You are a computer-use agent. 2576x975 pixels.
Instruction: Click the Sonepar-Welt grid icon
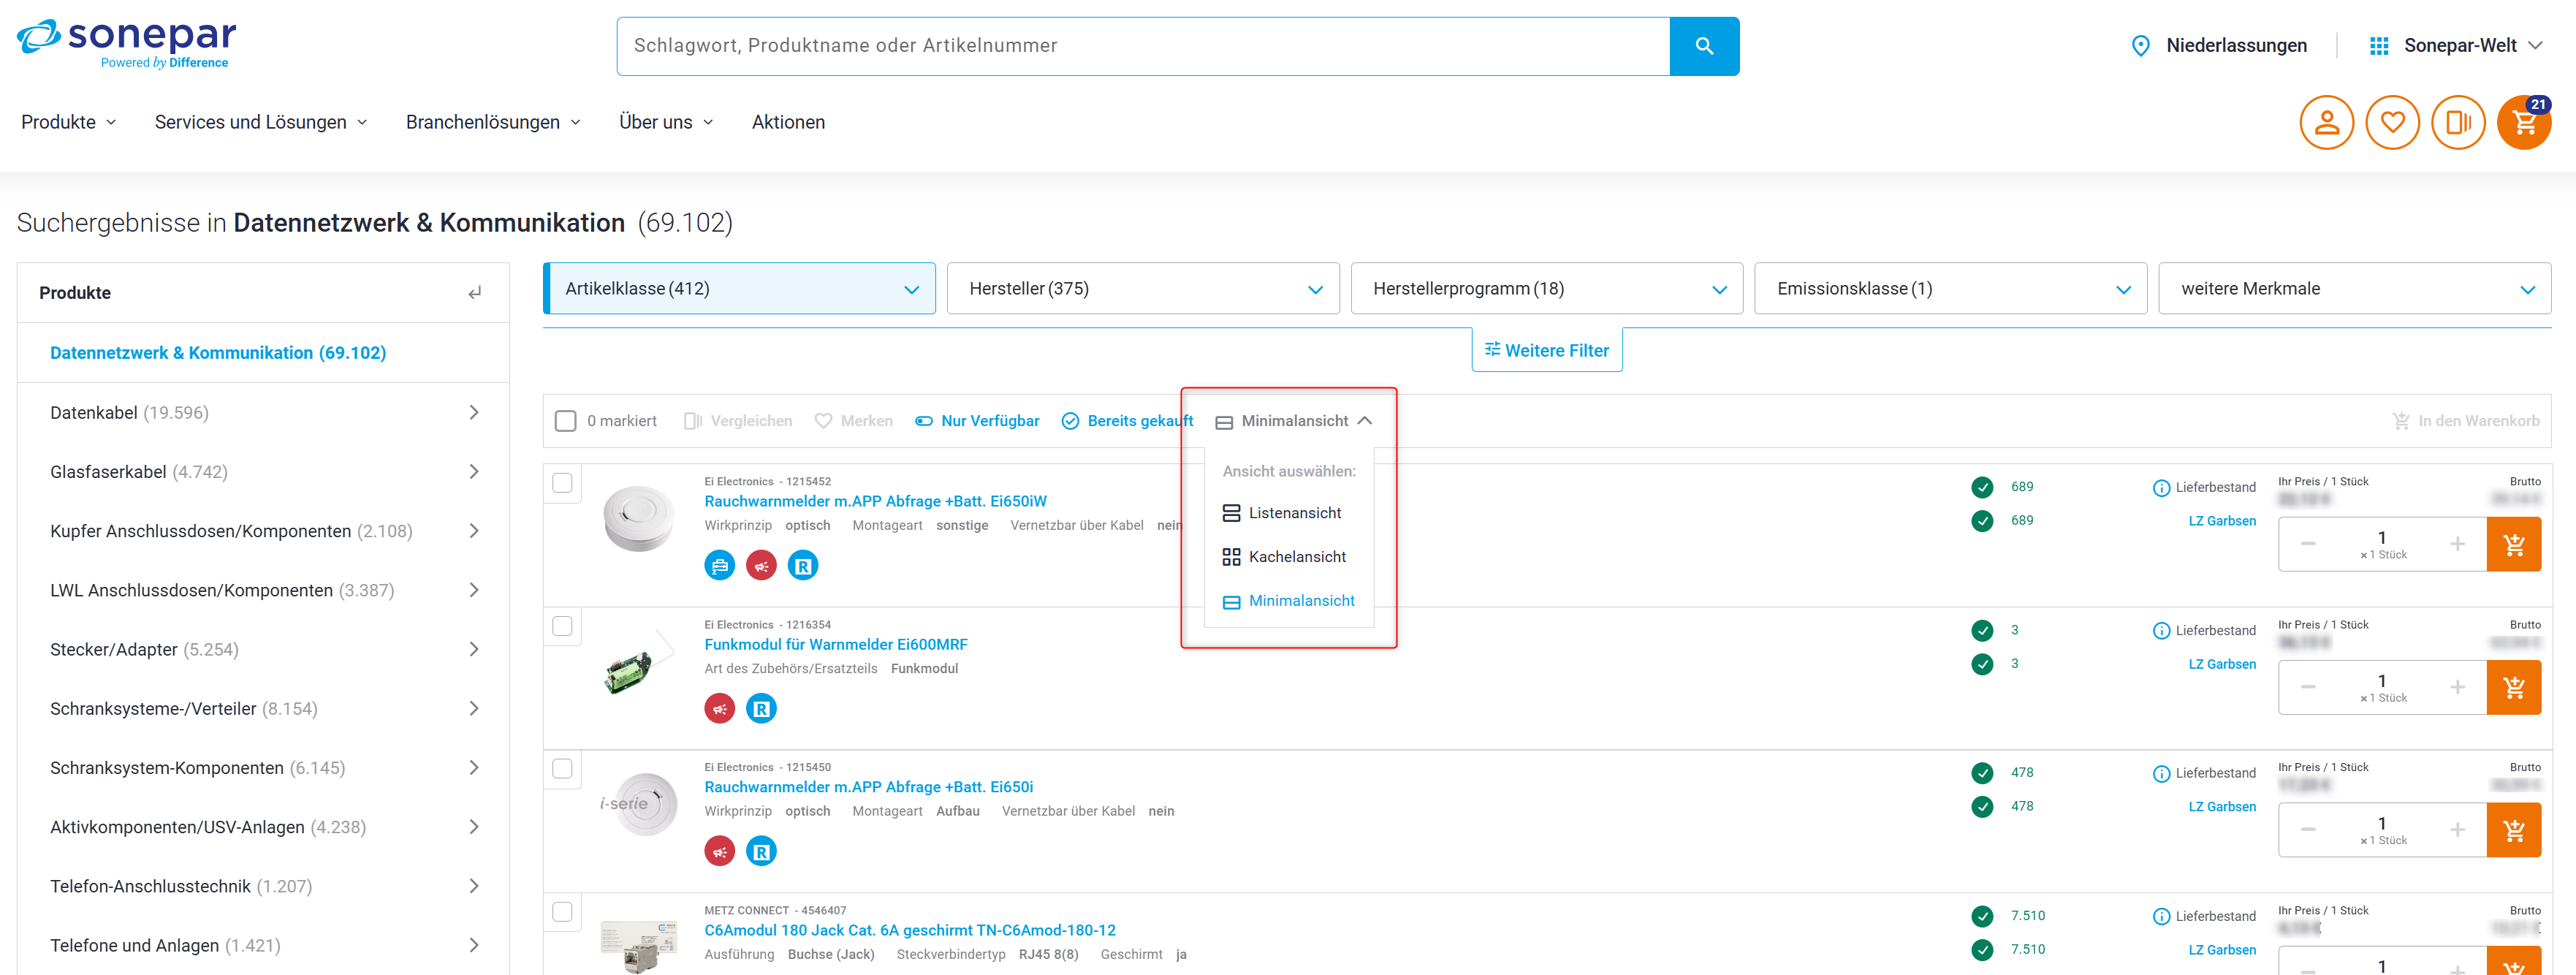point(2379,46)
